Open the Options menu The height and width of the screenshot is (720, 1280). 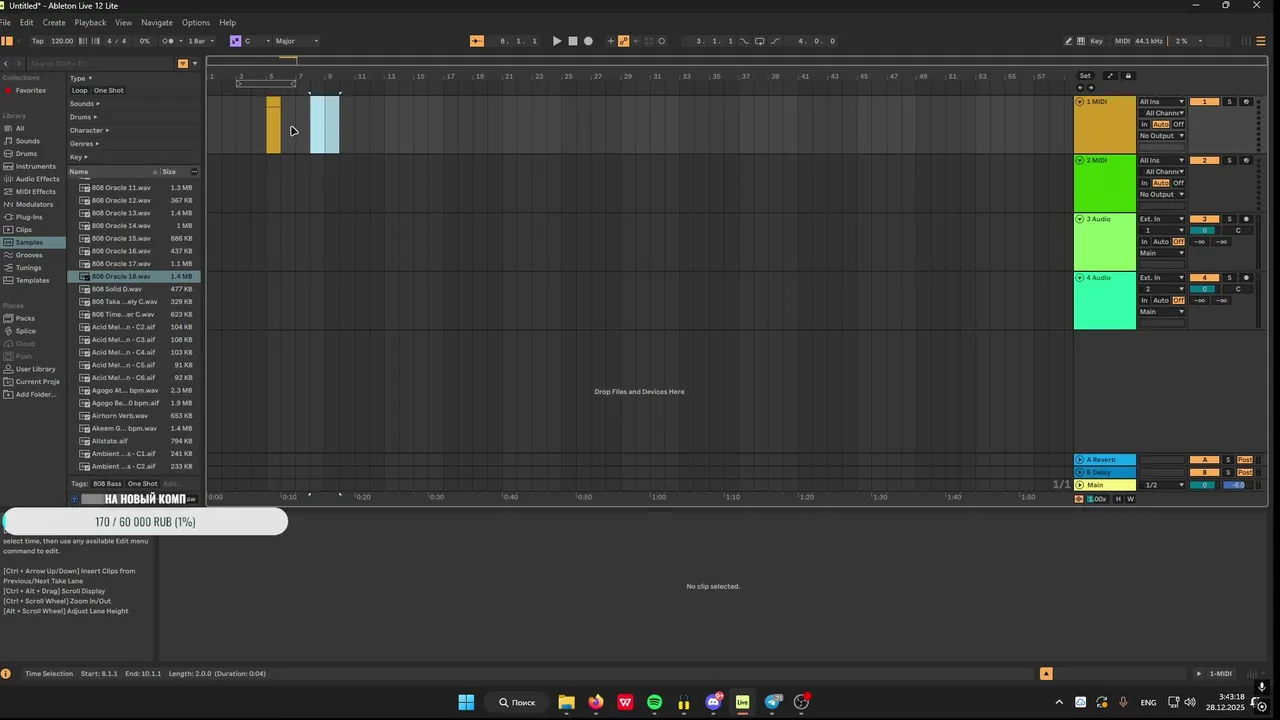(x=196, y=22)
